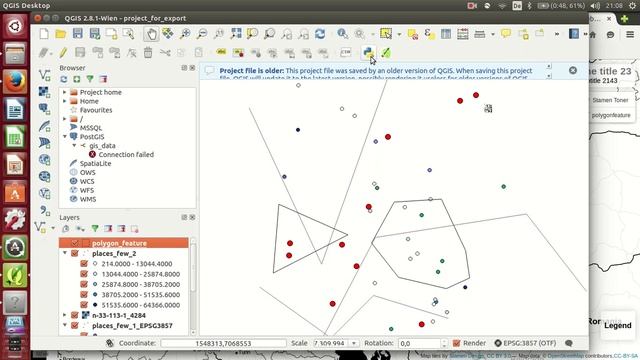Refresh the map canvas
Screen dimensions: 640x360
pyautogui.click(x=320, y=34)
